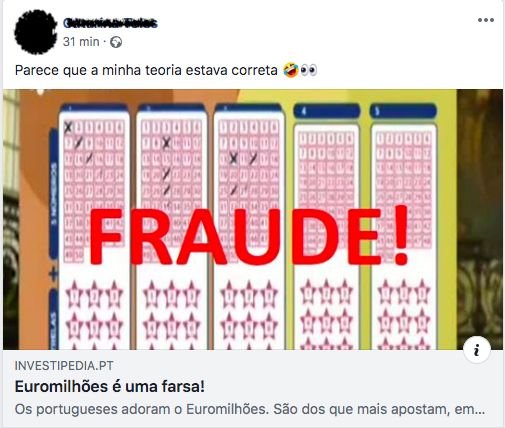Open the 'Euromilhões é uma farsa!' headline
This screenshot has height=428, width=505.
(110, 387)
